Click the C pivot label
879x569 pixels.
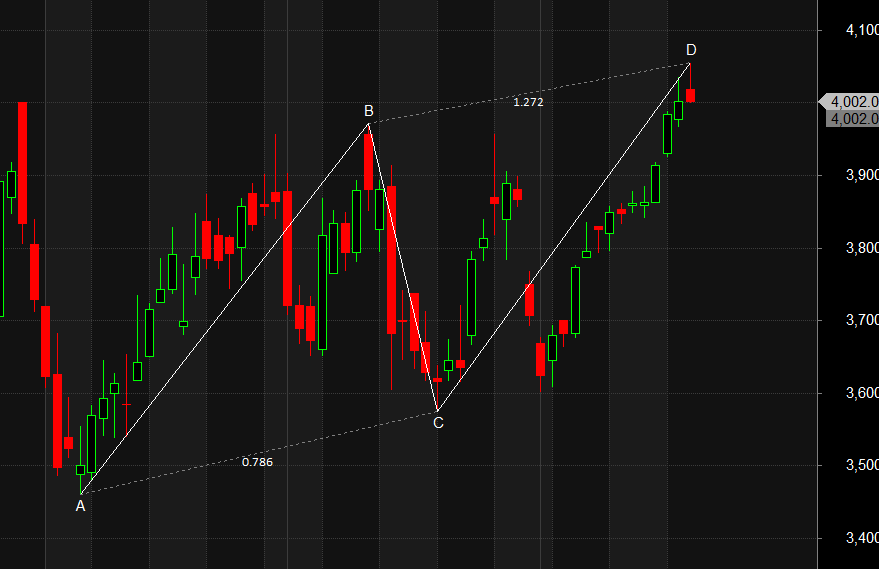(x=438, y=423)
